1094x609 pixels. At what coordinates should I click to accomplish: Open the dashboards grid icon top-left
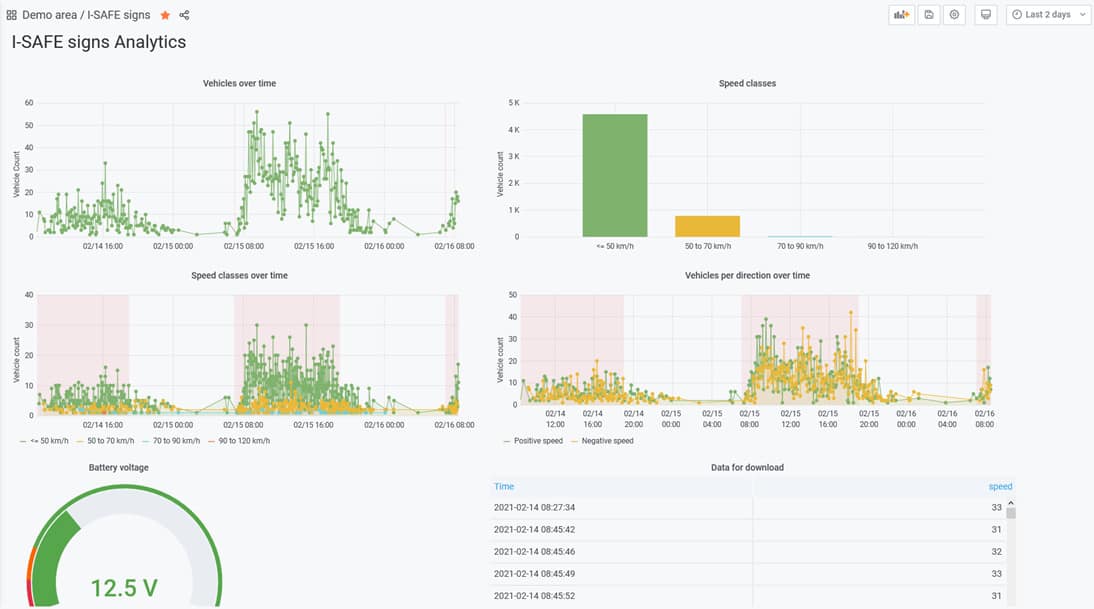pyautogui.click(x=12, y=14)
